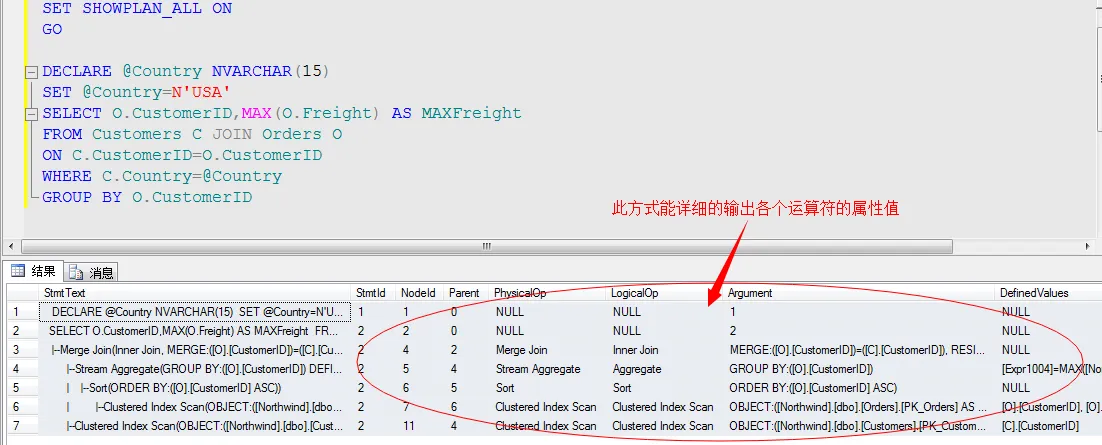This screenshot has height=445, width=1102.
Task: Collapse the DECLARE code block outline
Action: 32,72
